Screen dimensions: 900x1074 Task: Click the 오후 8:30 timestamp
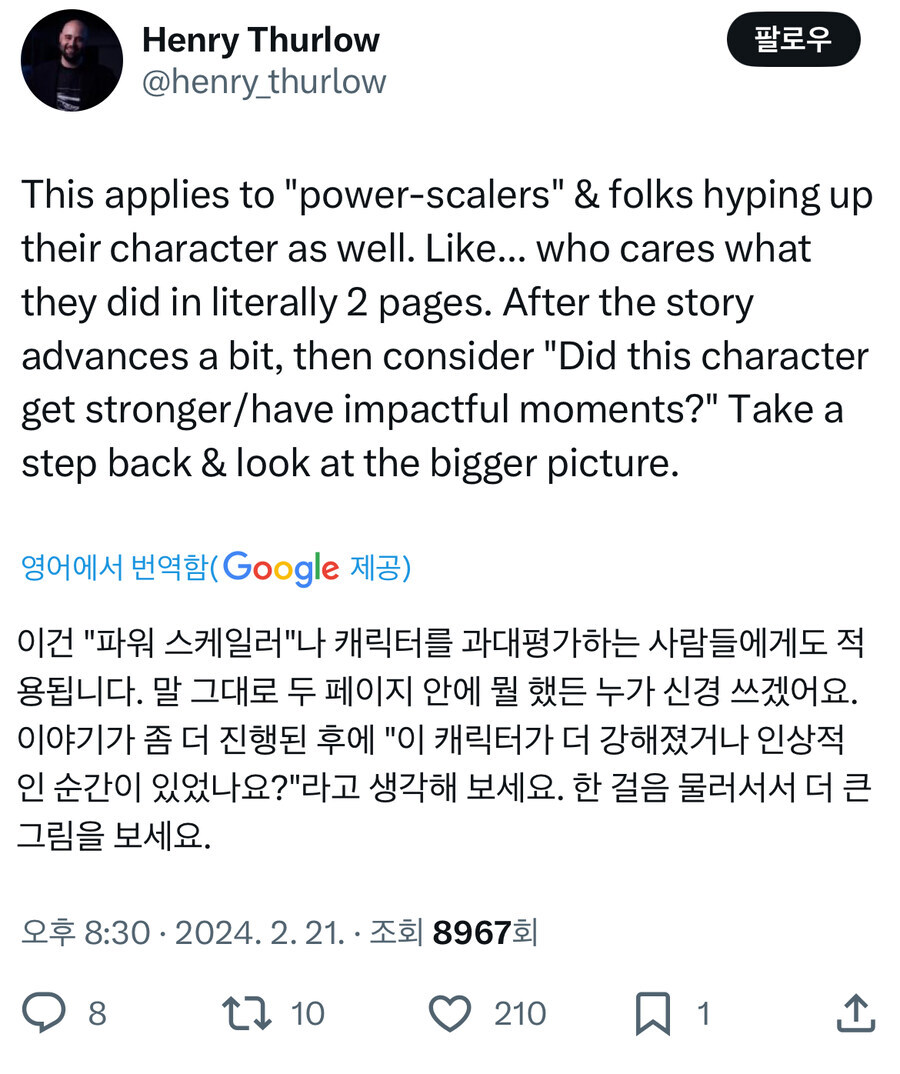84,933
